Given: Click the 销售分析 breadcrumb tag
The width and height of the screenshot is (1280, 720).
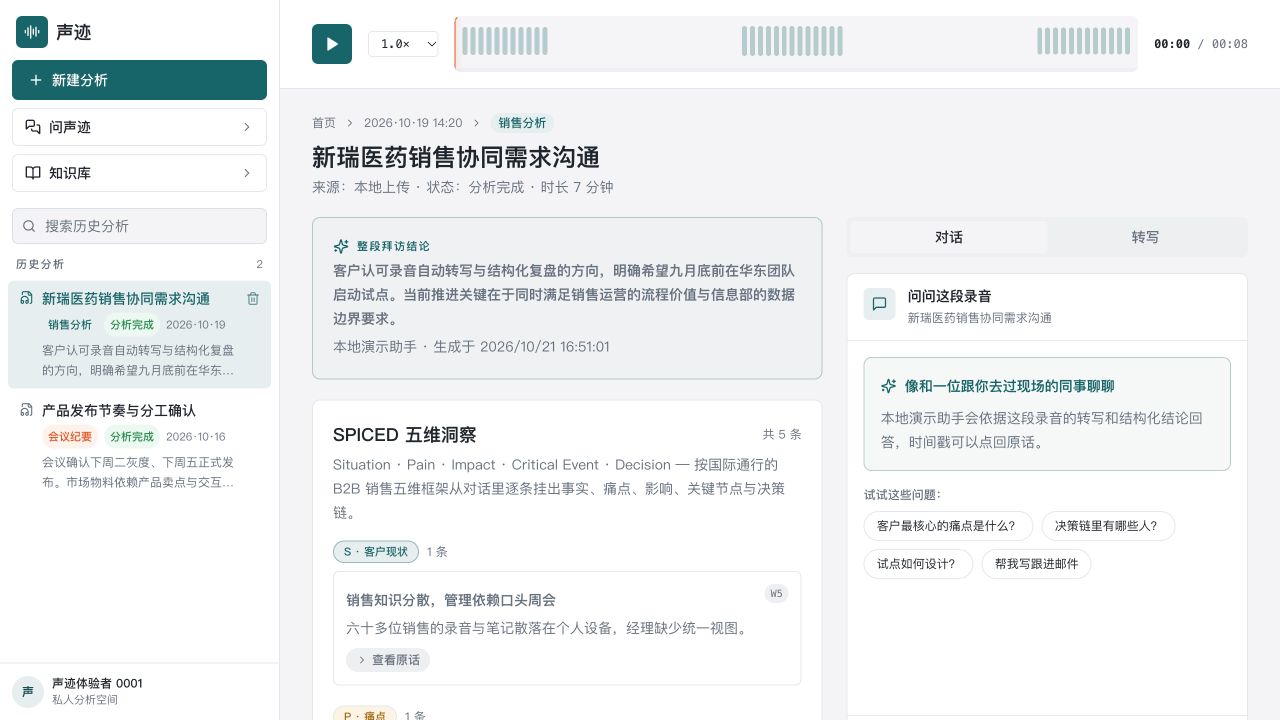Looking at the screenshot, I should pyautogui.click(x=522, y=123).
